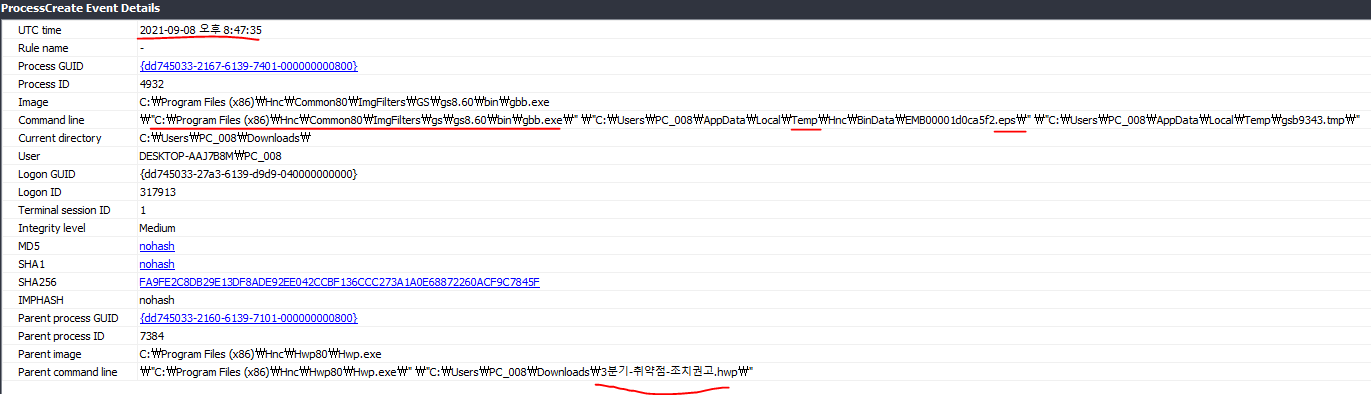
Task: Click the Rule name field label
Action: point(43,48)
